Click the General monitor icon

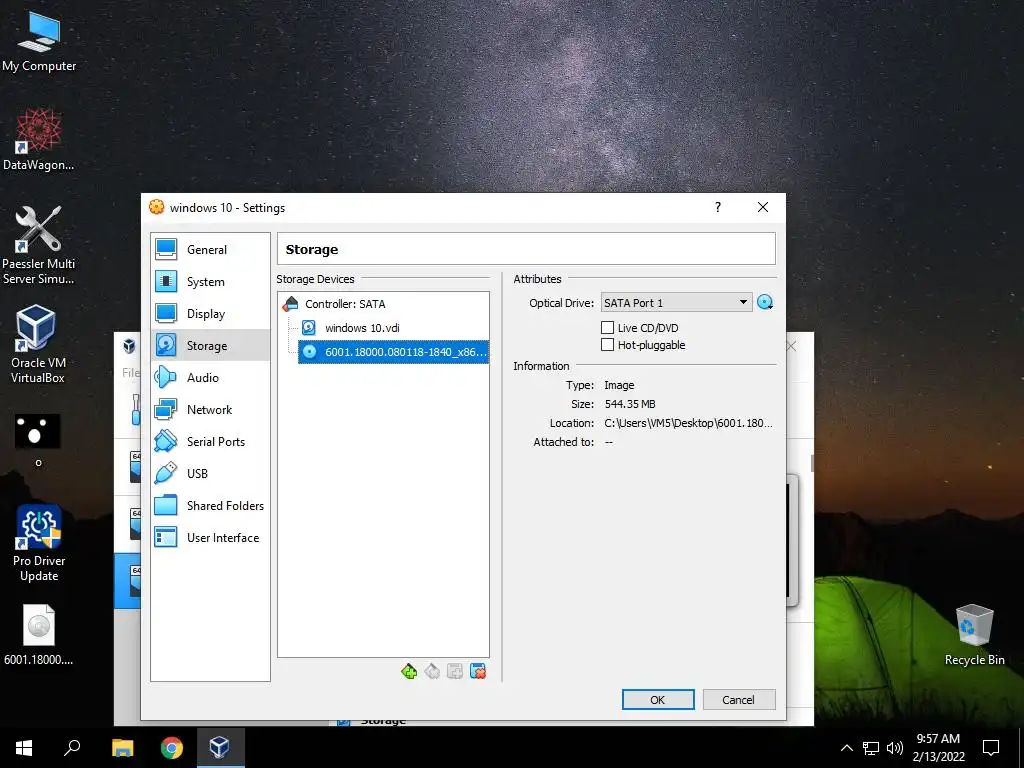166,249
